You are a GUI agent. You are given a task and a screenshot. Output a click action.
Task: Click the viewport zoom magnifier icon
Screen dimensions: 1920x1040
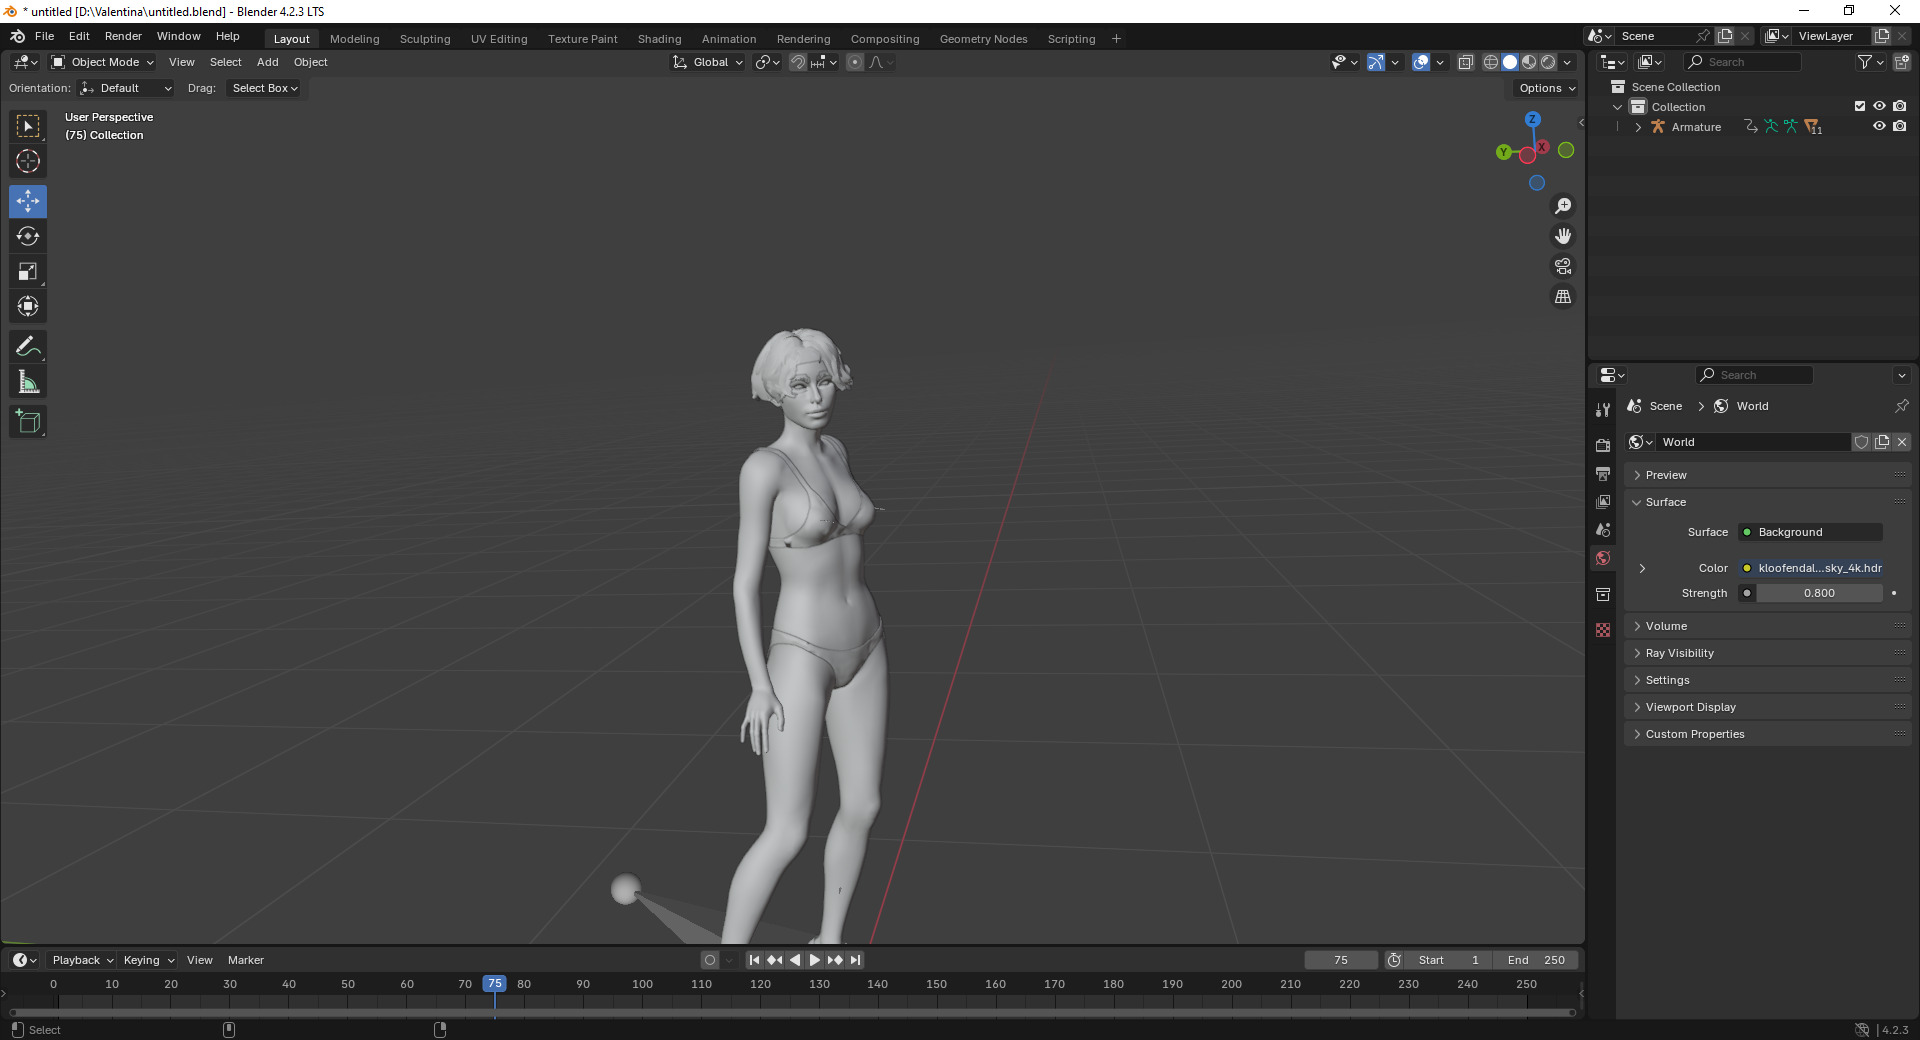tap(1563, 206)
